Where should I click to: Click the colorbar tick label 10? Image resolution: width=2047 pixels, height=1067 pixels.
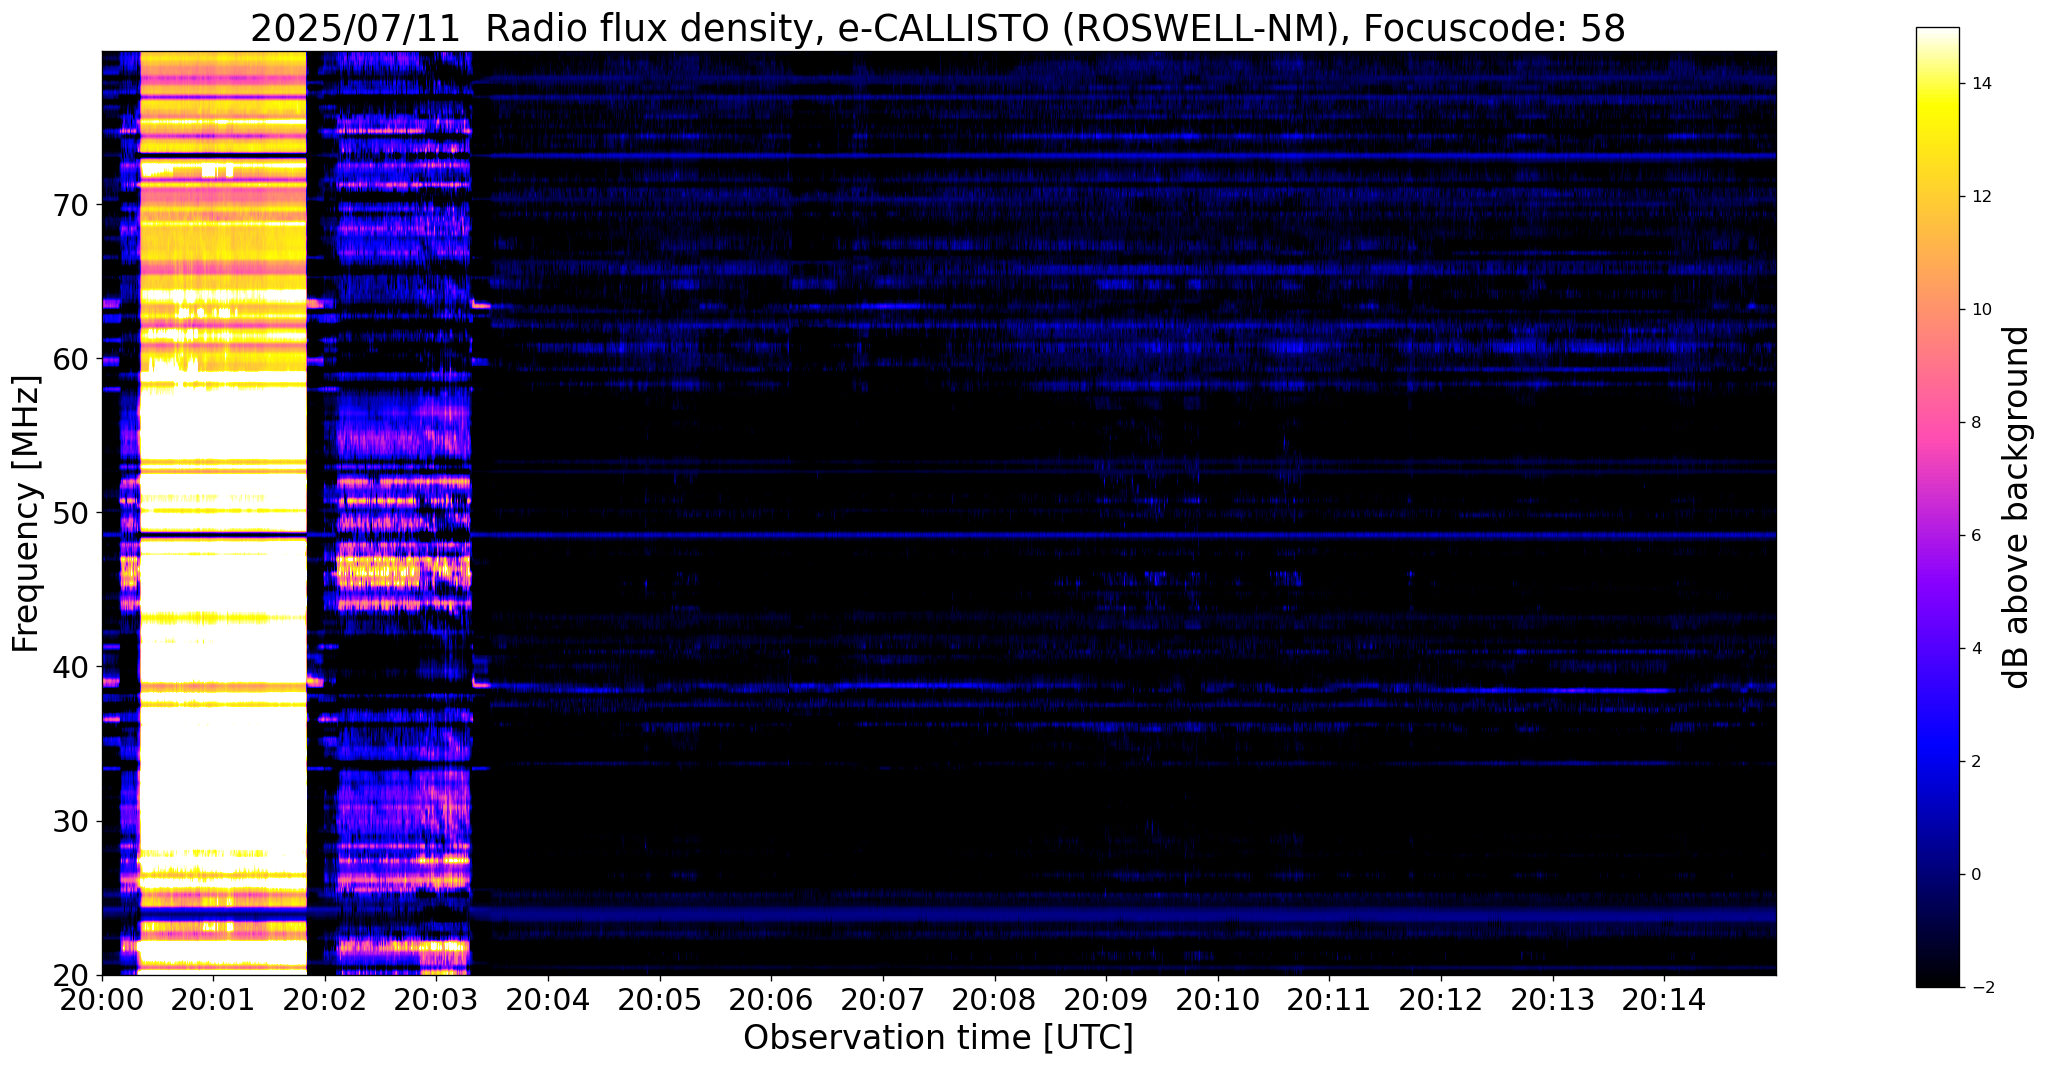1980,310
